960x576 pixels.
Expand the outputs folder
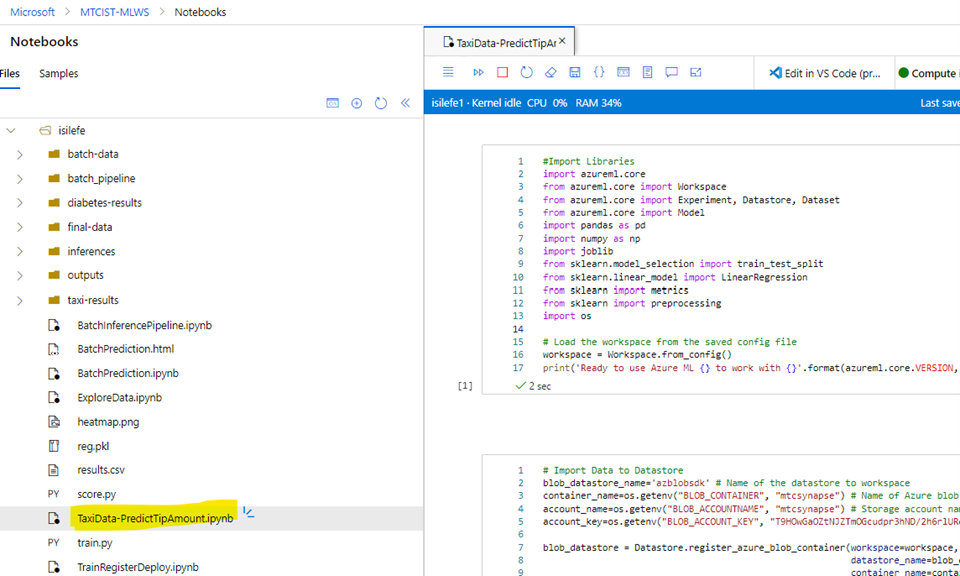20,275
